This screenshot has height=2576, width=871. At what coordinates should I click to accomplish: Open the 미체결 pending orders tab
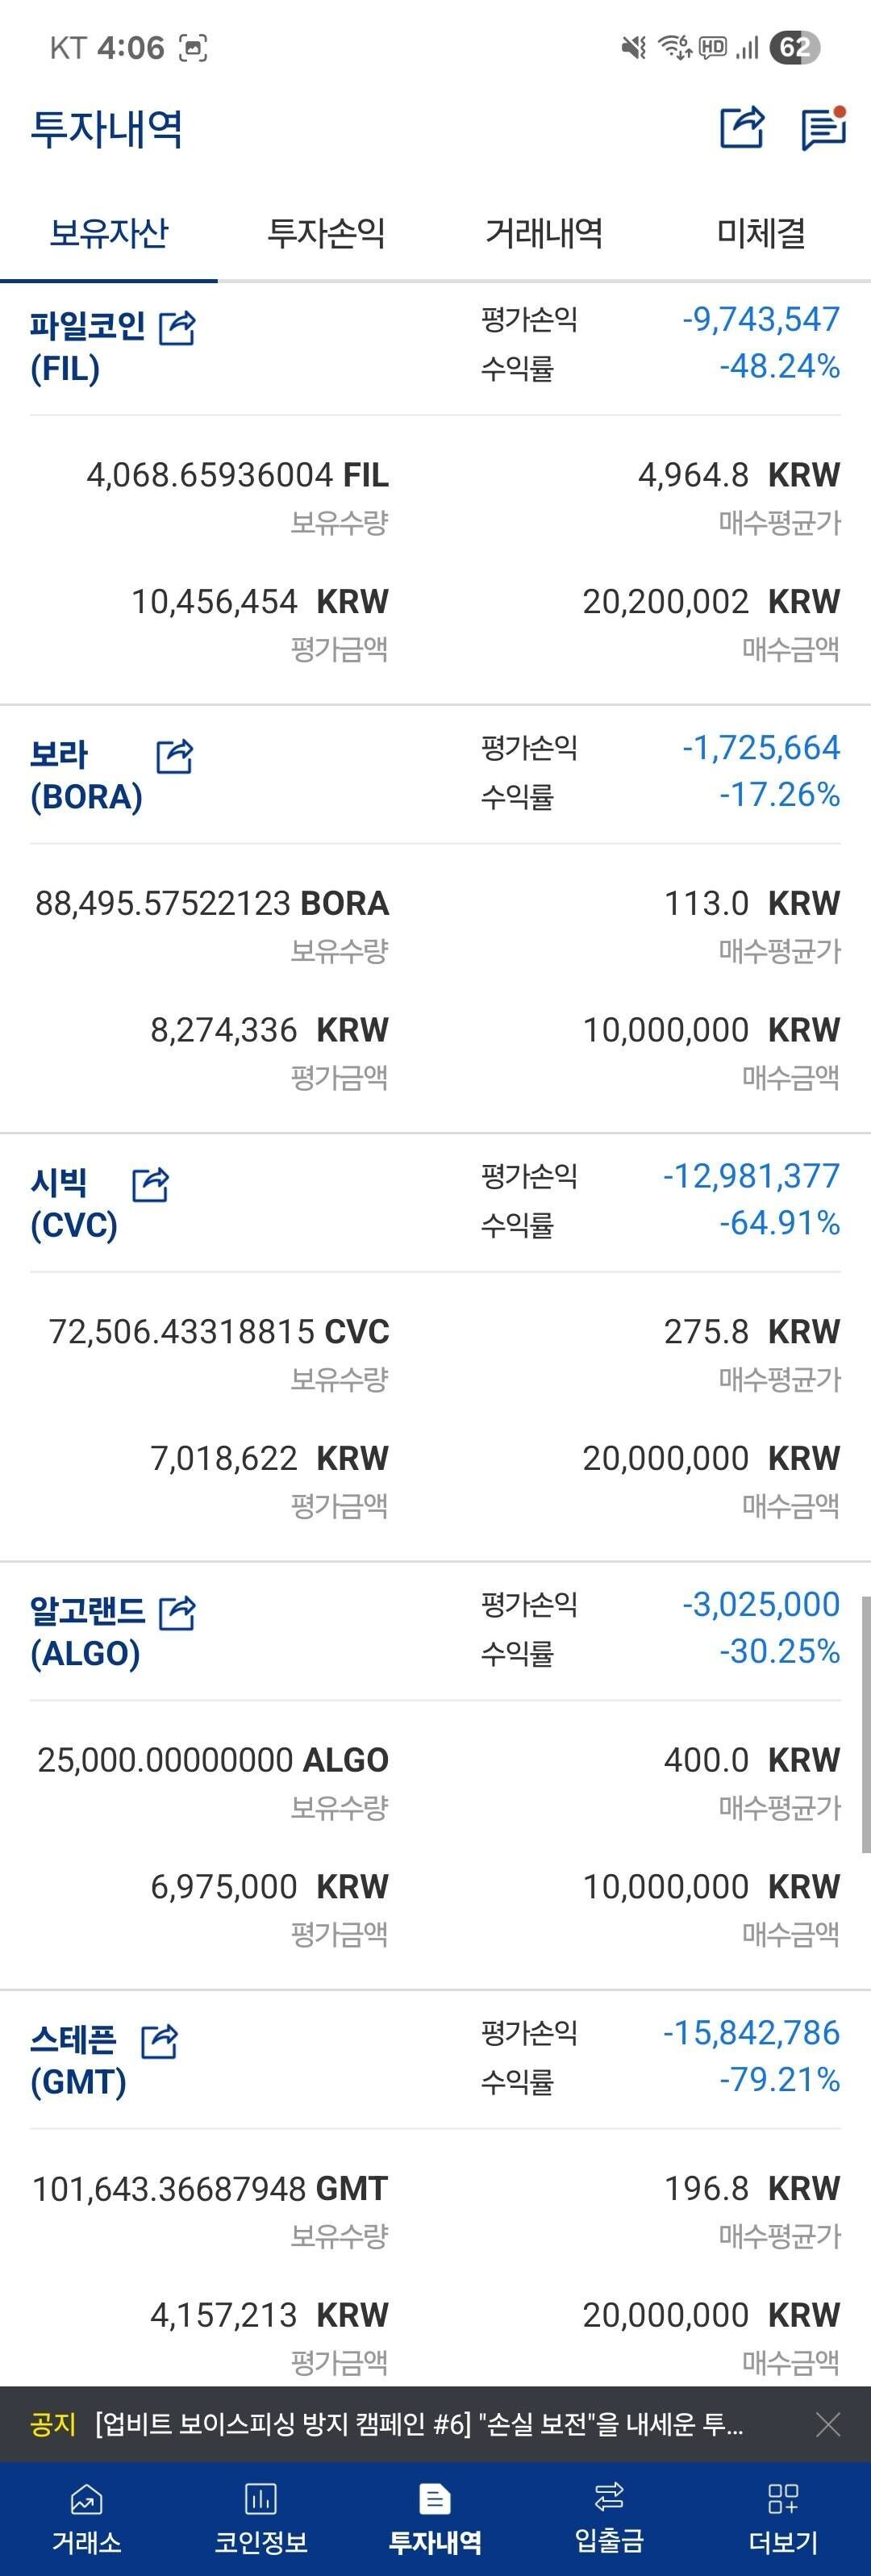click(761, 234)
